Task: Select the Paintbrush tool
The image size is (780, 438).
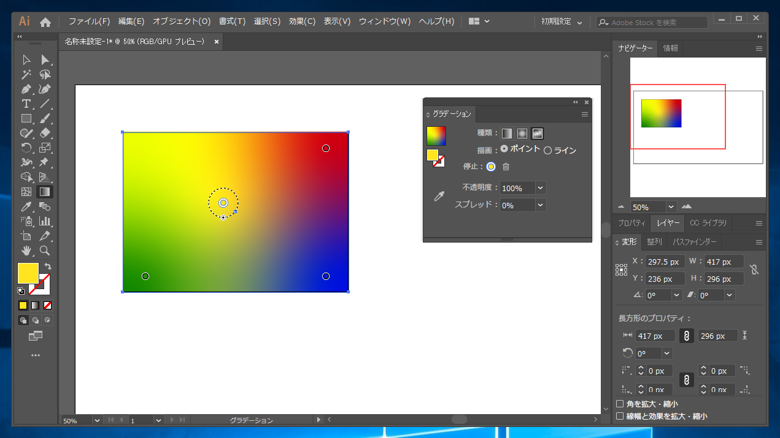Action: (45, 118)
